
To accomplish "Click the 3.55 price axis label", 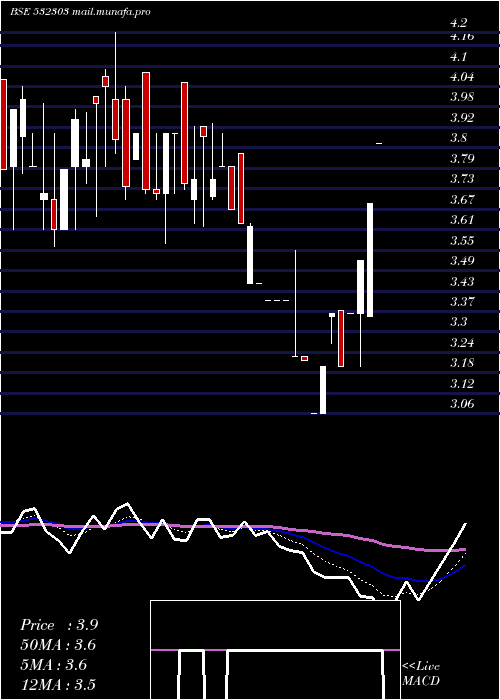I will (x=462, y=241).
